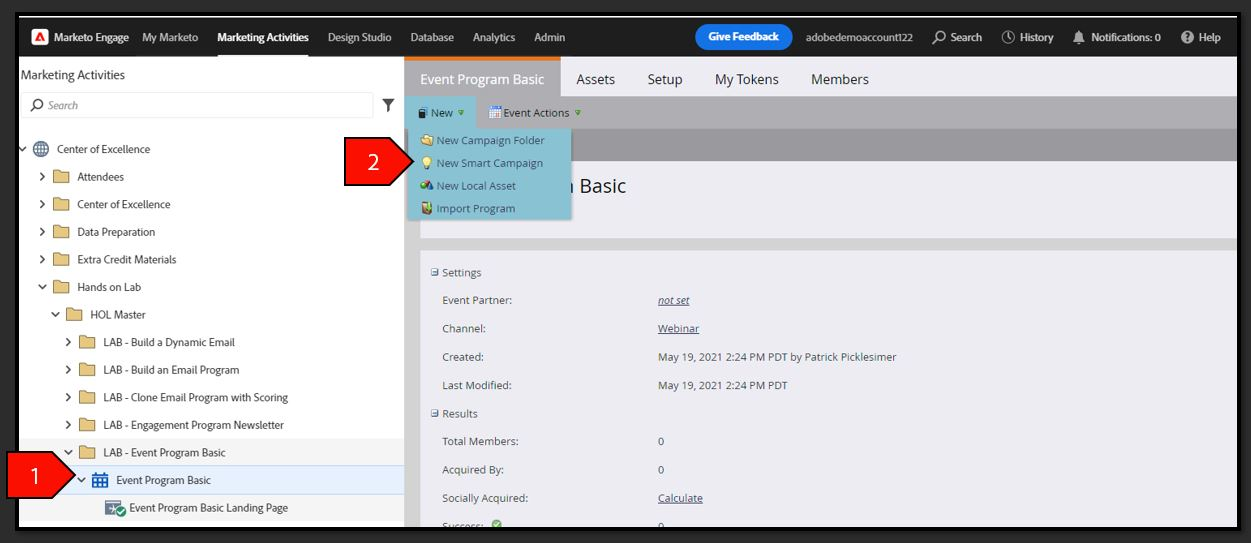The height and width of the screenshot is (543, 1251).
Task: Click the Data Preparation folder icon
Action: coord(61,232)
